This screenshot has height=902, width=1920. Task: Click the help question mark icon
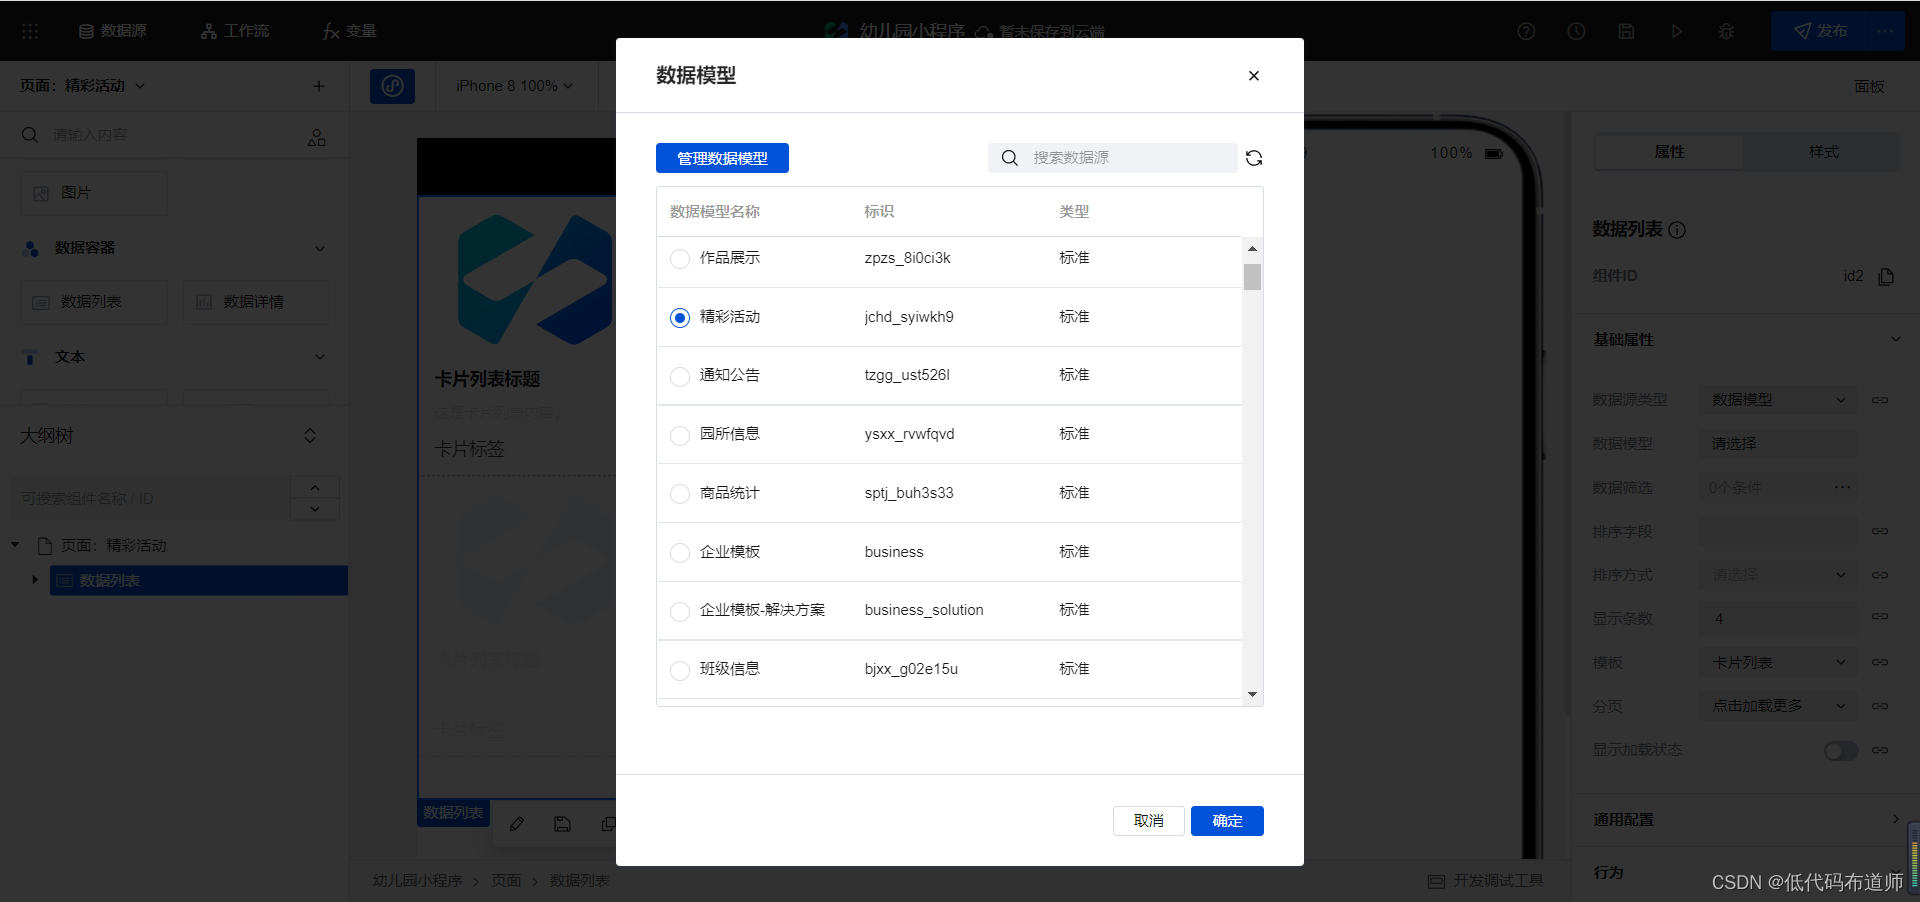click(1526, 31)
